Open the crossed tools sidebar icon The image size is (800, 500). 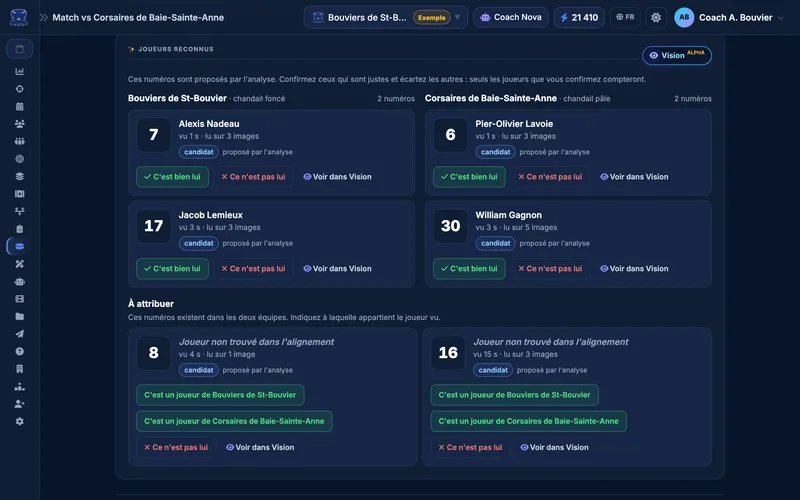click(19, 264)
